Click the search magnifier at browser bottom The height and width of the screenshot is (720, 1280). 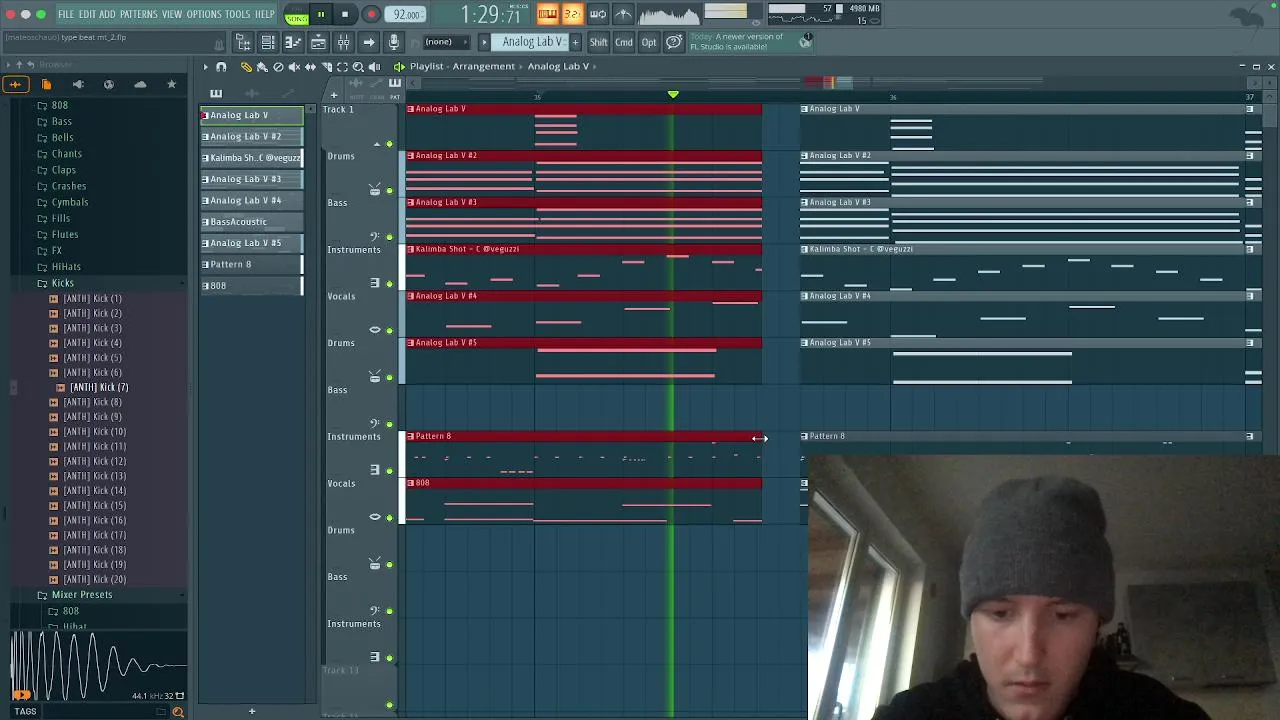pyautogui.click(x=178, y=712)
